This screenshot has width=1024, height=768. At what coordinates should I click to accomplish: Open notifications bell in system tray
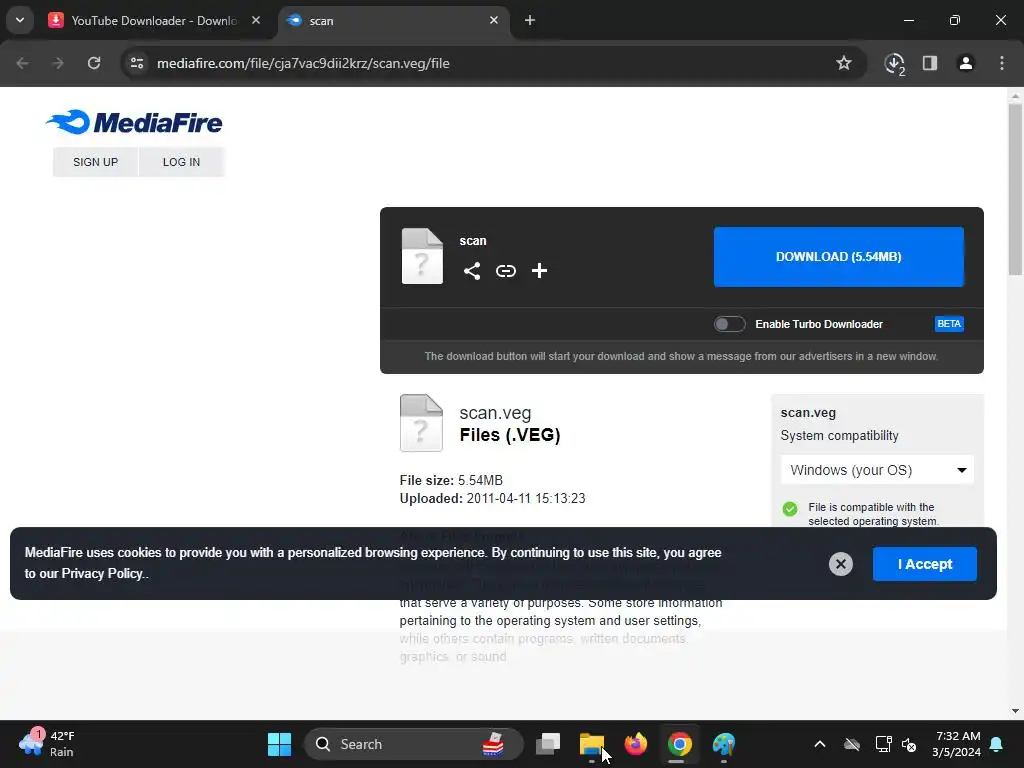[x=996, y=744]
